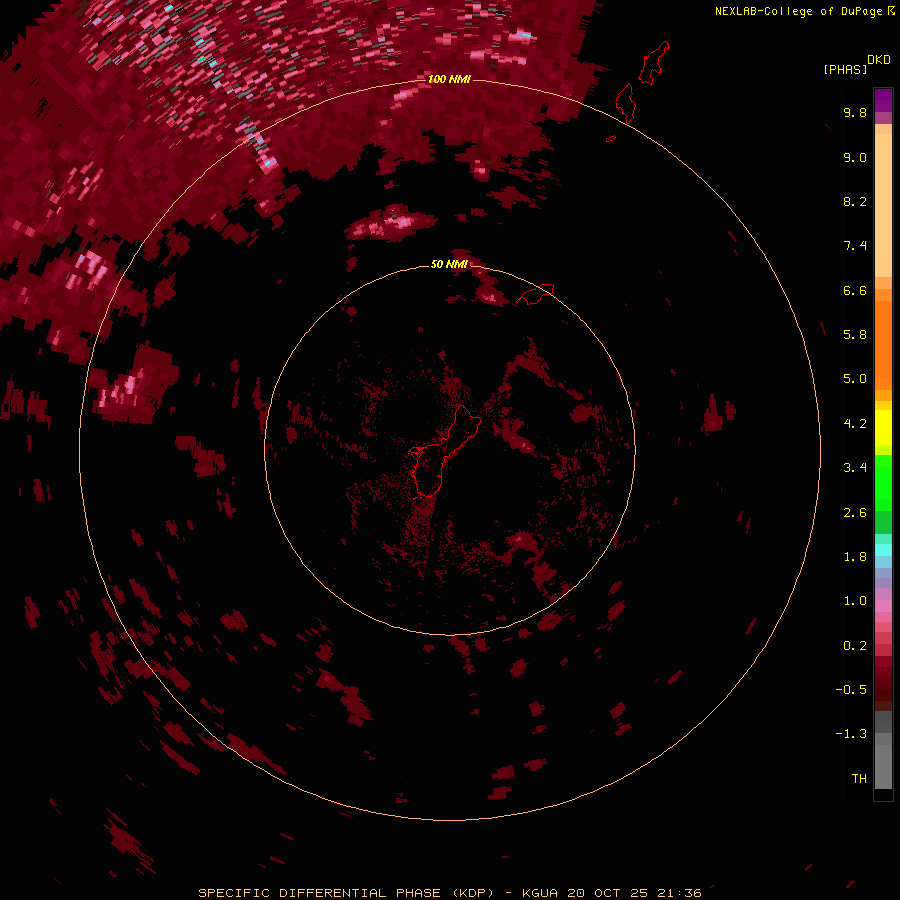Pick the cyan legend color band
900x900 pixels.
(x=883, y=550)
